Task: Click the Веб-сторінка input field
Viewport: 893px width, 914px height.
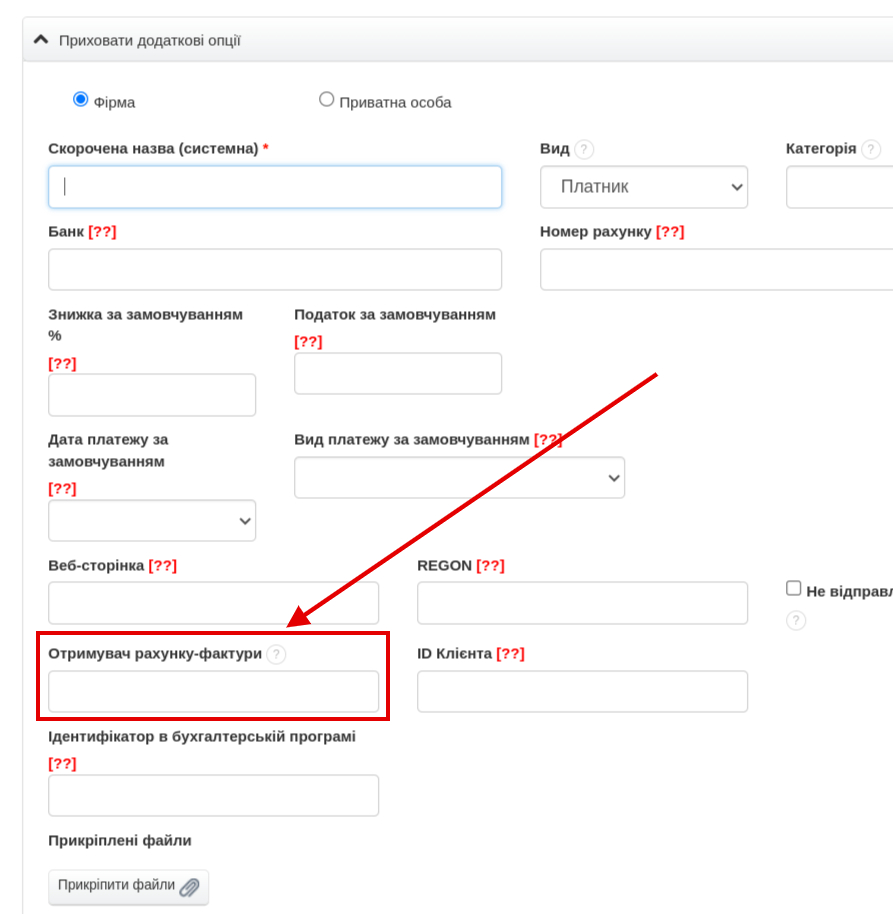Action: click(x=213, y=603)
